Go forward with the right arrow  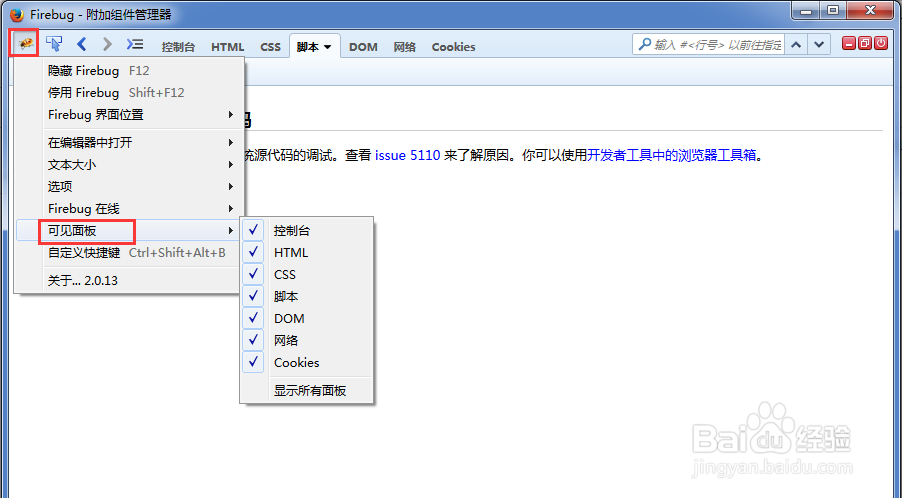(x=107, y=44)
